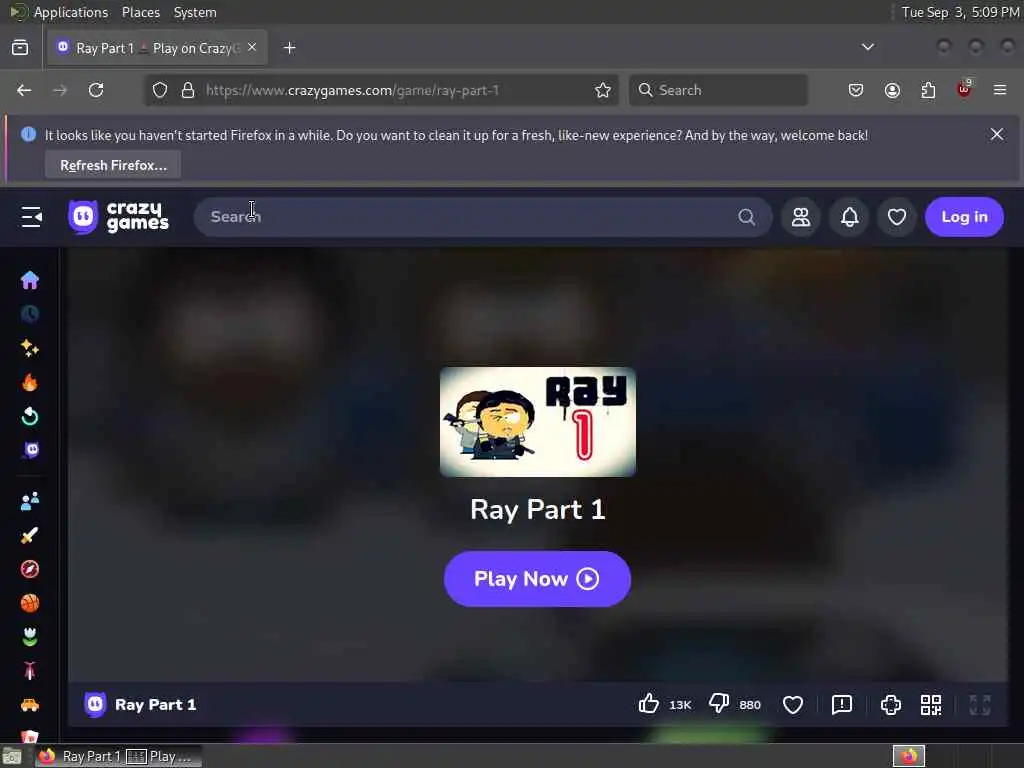Open the Pocket save icon in the Firefox toolbar
Screen dimensions: 1024x768
[856, 90]
